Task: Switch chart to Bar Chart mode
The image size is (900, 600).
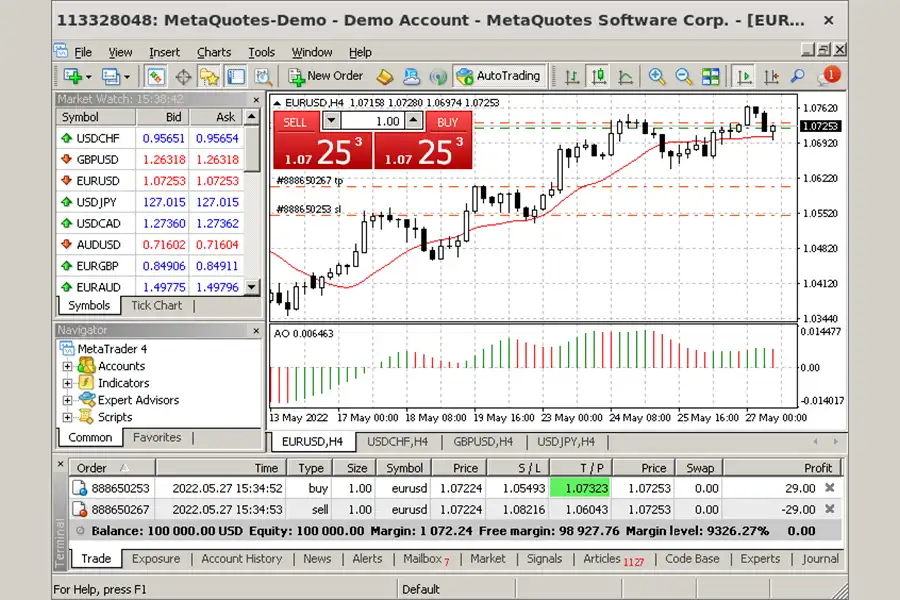Action: 572,76
